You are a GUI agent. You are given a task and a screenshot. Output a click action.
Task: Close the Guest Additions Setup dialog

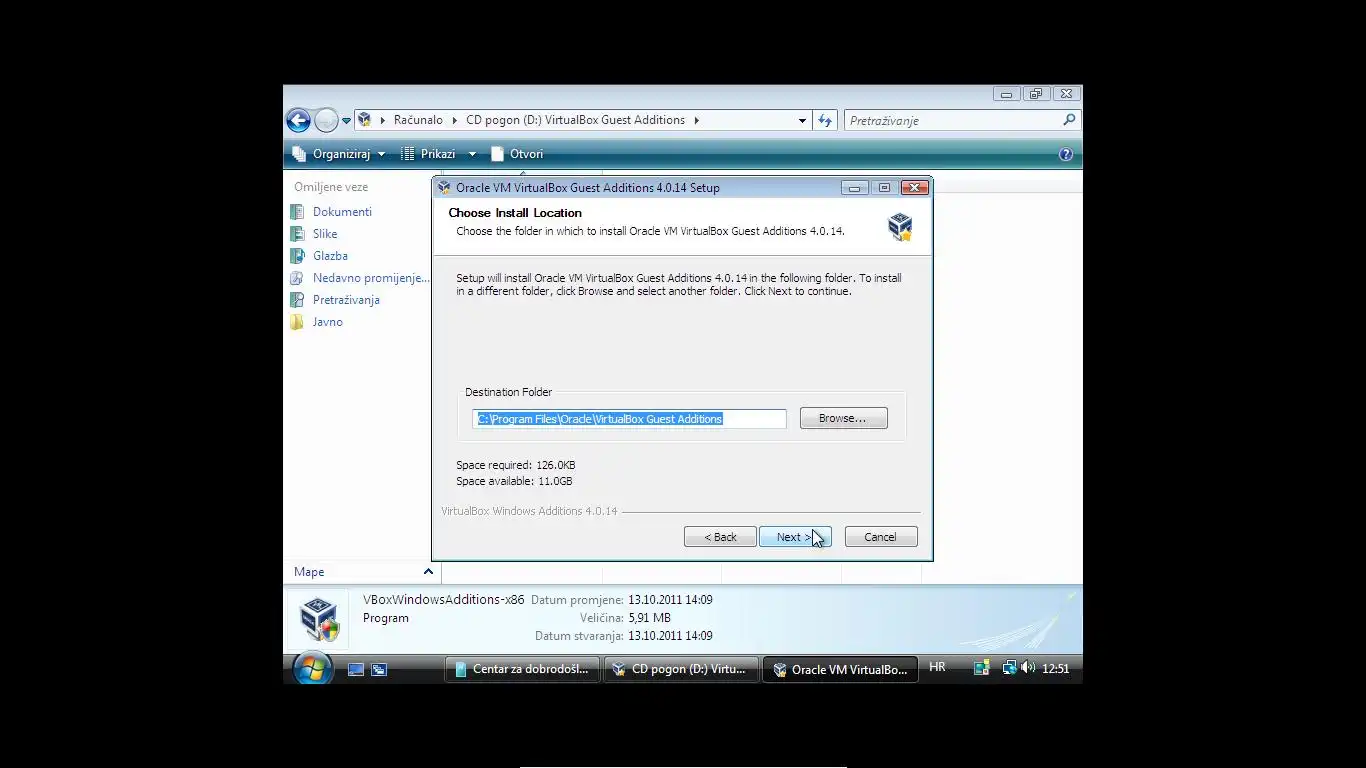click(x=914, y=188)
